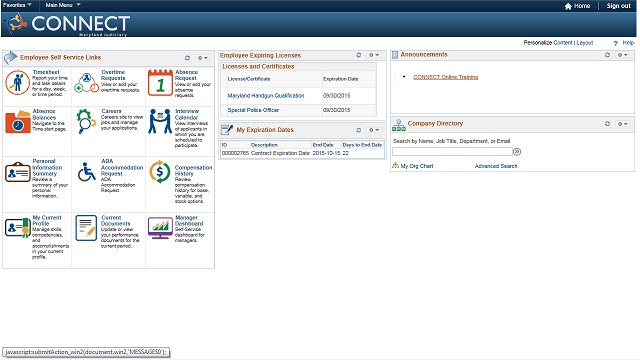Viewport: 640px width, 360px height.
Task: Click the Overtime Requests text link
Action: 113,75
